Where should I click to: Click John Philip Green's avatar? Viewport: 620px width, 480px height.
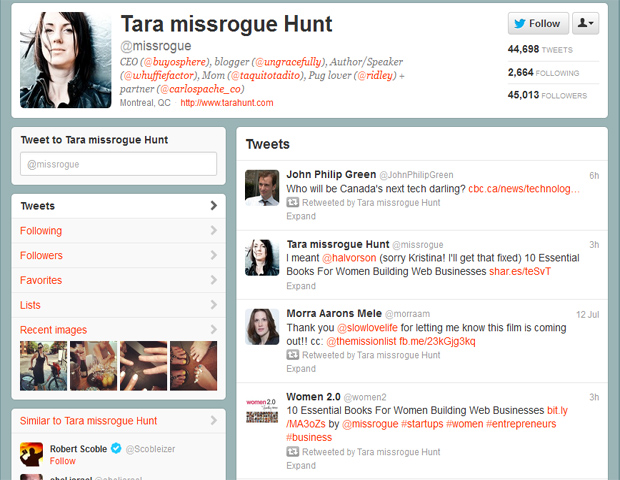click(x=262, y=186)
